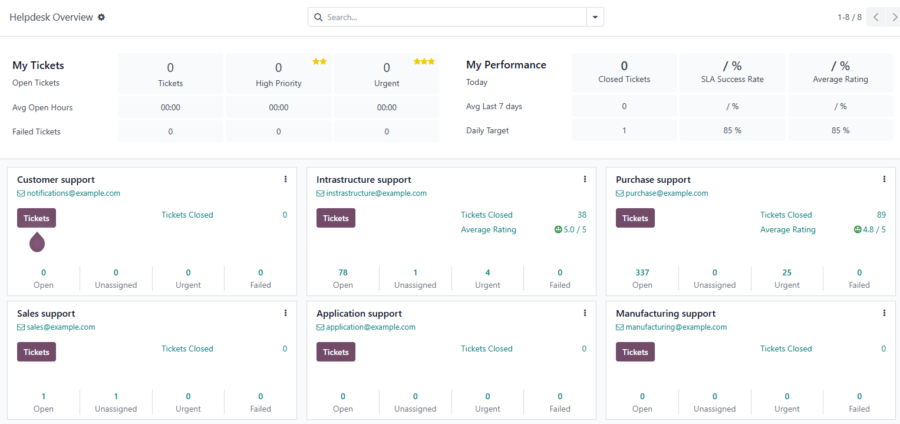Click the purple droplet icon in Customer support

coord(37,241)
